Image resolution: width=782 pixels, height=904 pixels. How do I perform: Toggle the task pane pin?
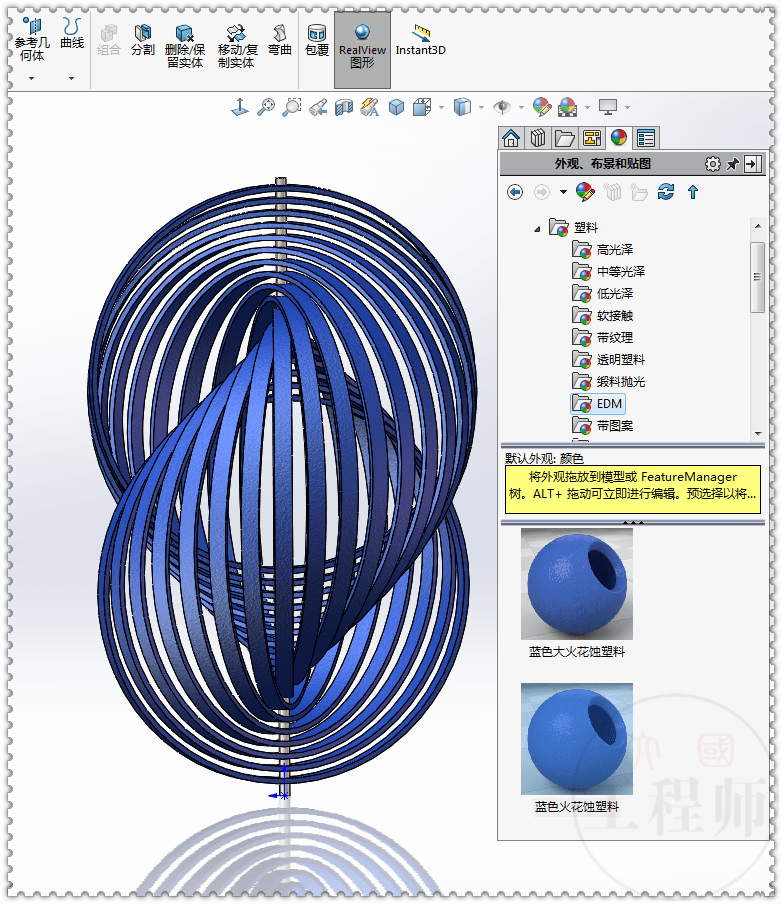coord(732,164)
